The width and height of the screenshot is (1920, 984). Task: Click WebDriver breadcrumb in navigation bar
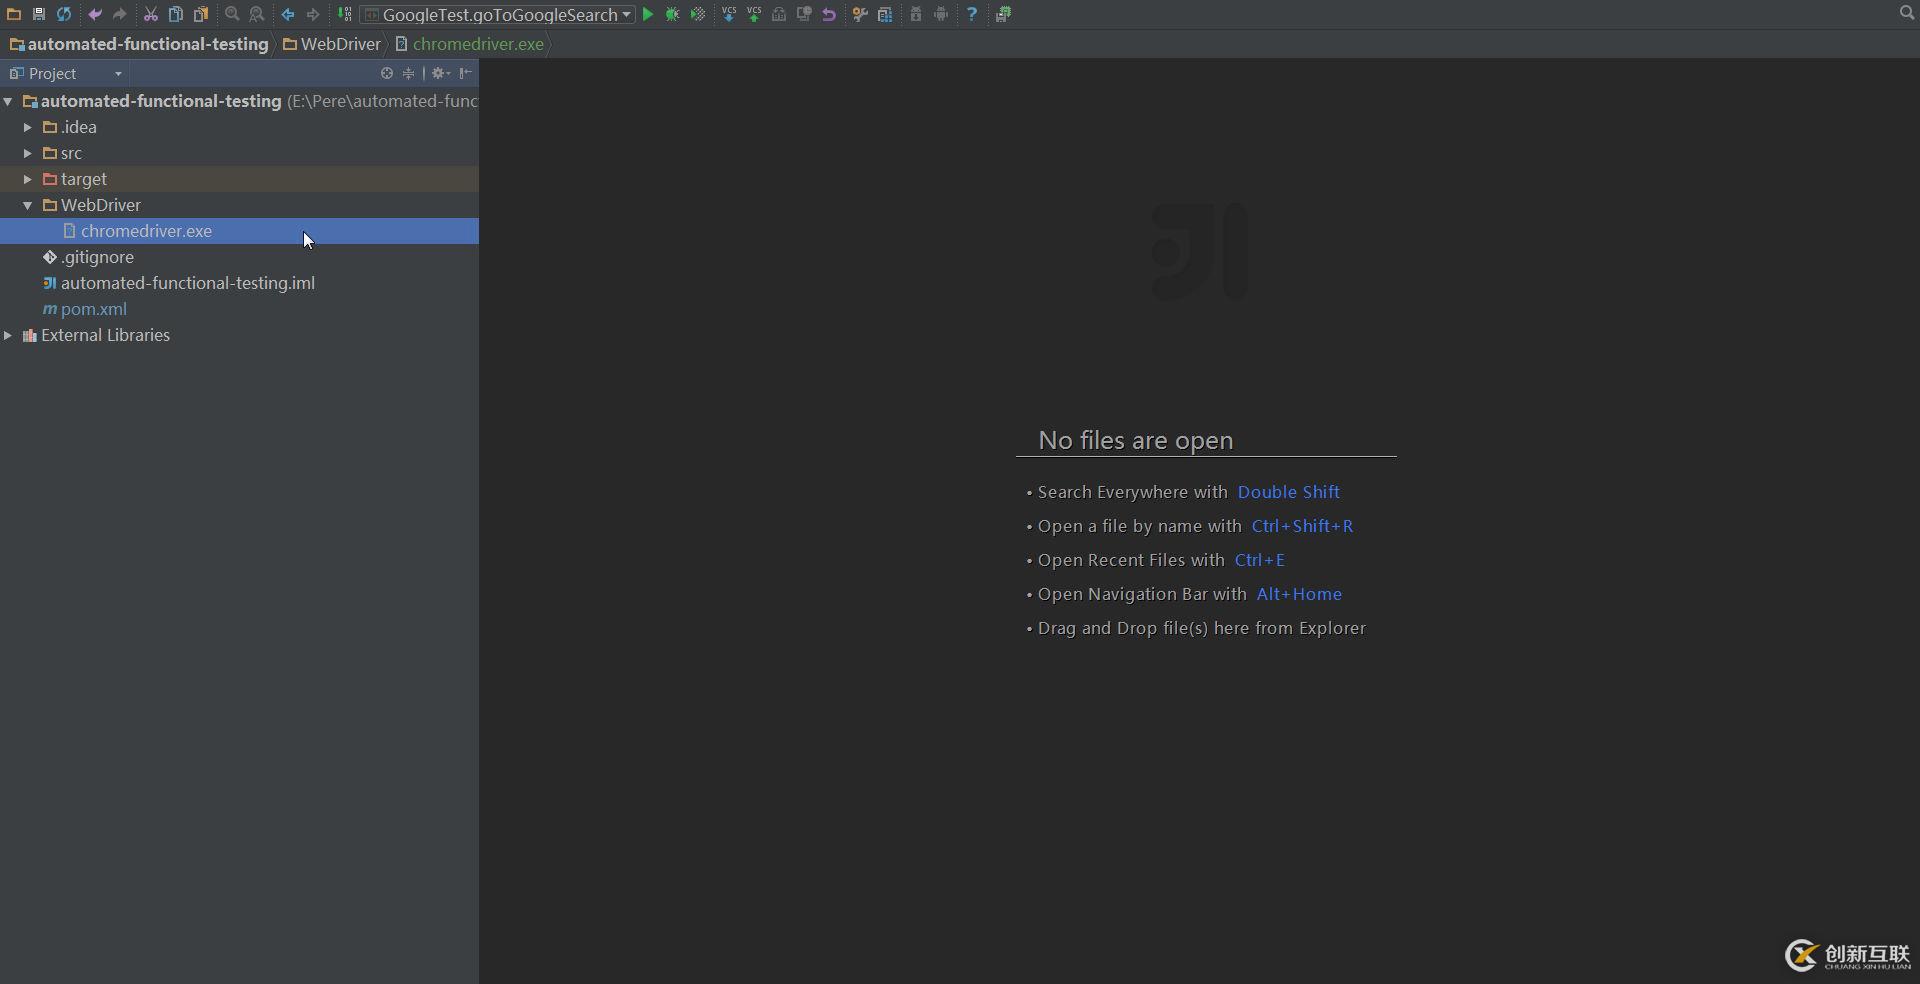332,44
